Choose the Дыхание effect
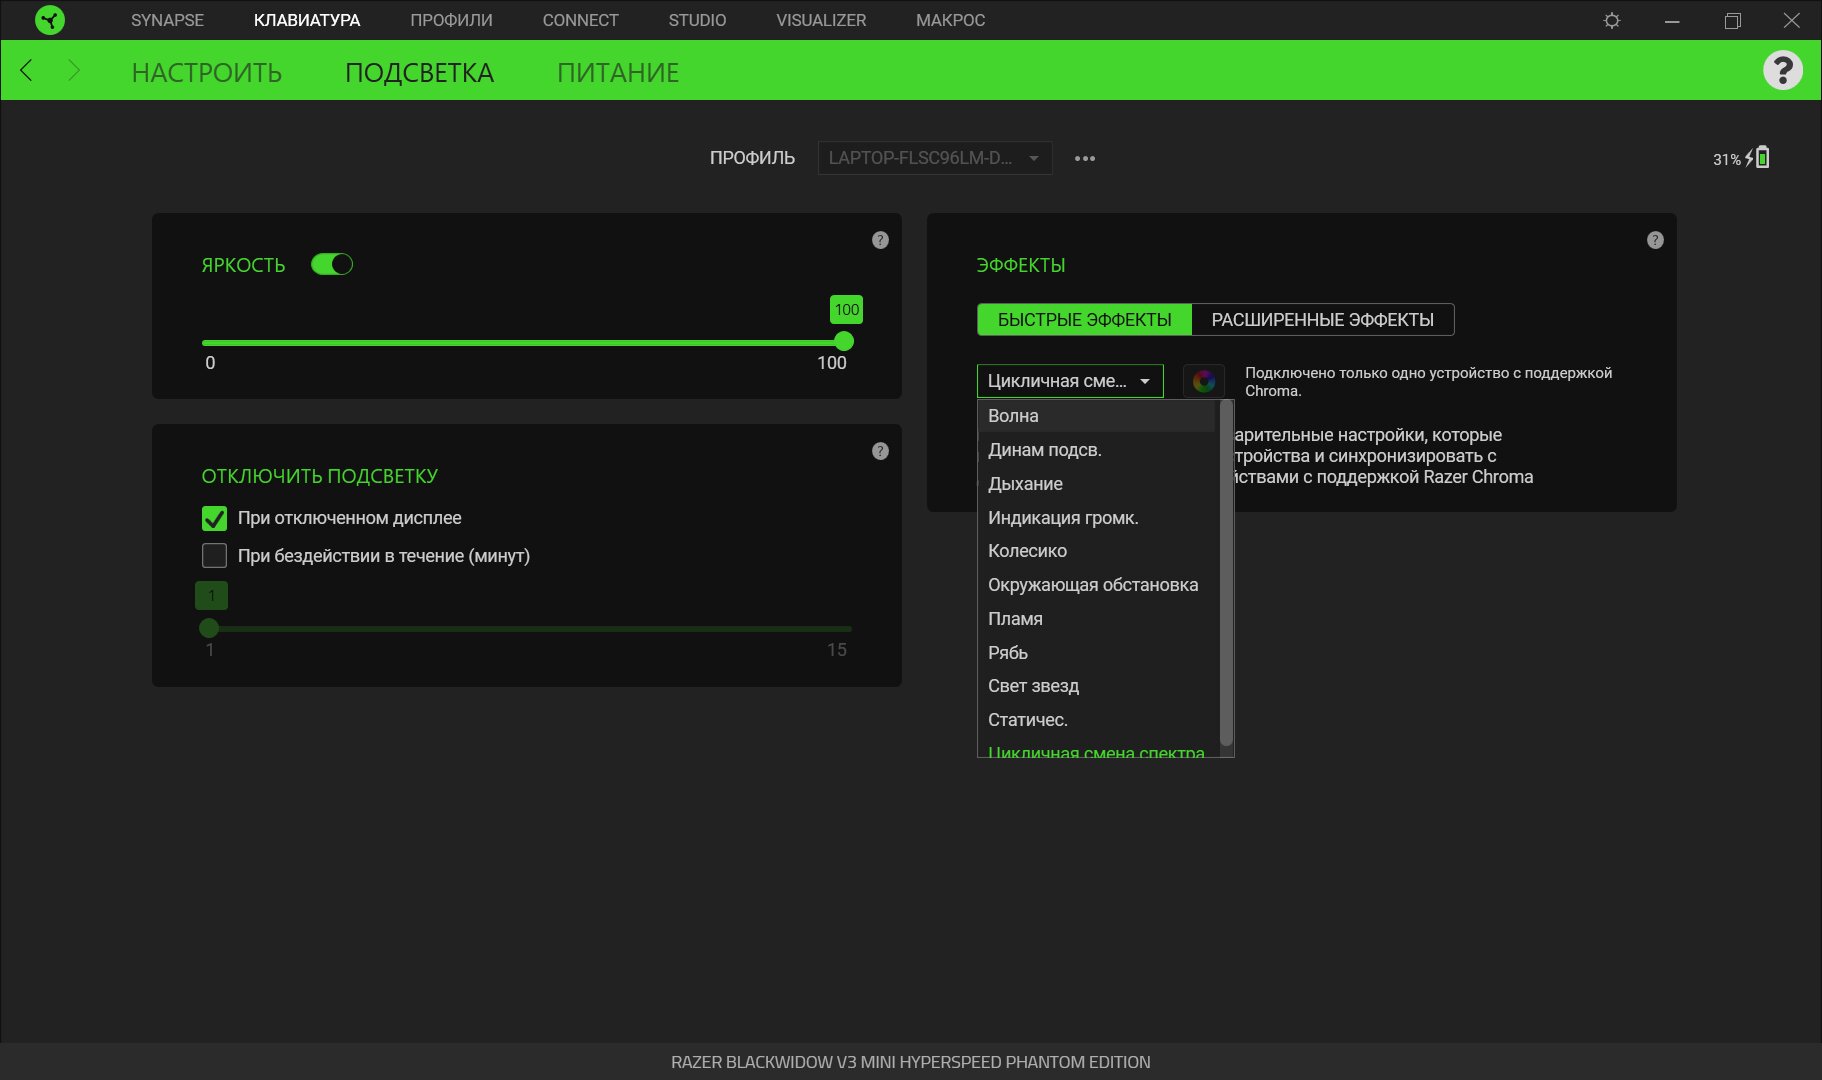This screenshot has width=1822, height=1080. coord(1096,484)
